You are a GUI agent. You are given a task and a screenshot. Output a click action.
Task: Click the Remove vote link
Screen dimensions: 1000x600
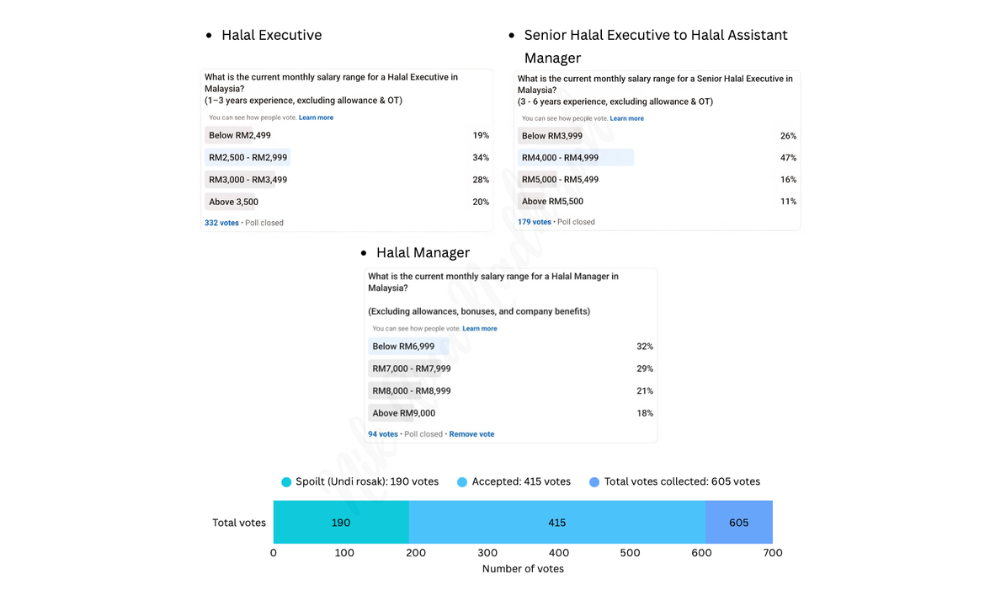(x=471, y=434)
